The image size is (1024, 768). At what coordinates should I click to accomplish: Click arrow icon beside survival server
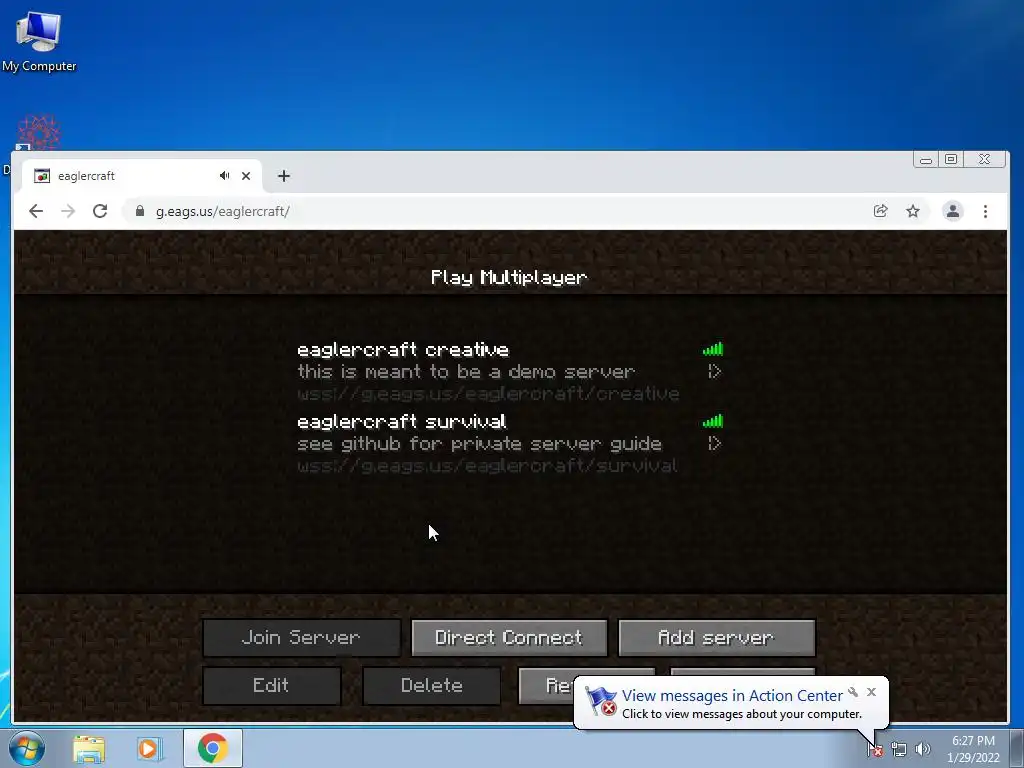point(714,443)
